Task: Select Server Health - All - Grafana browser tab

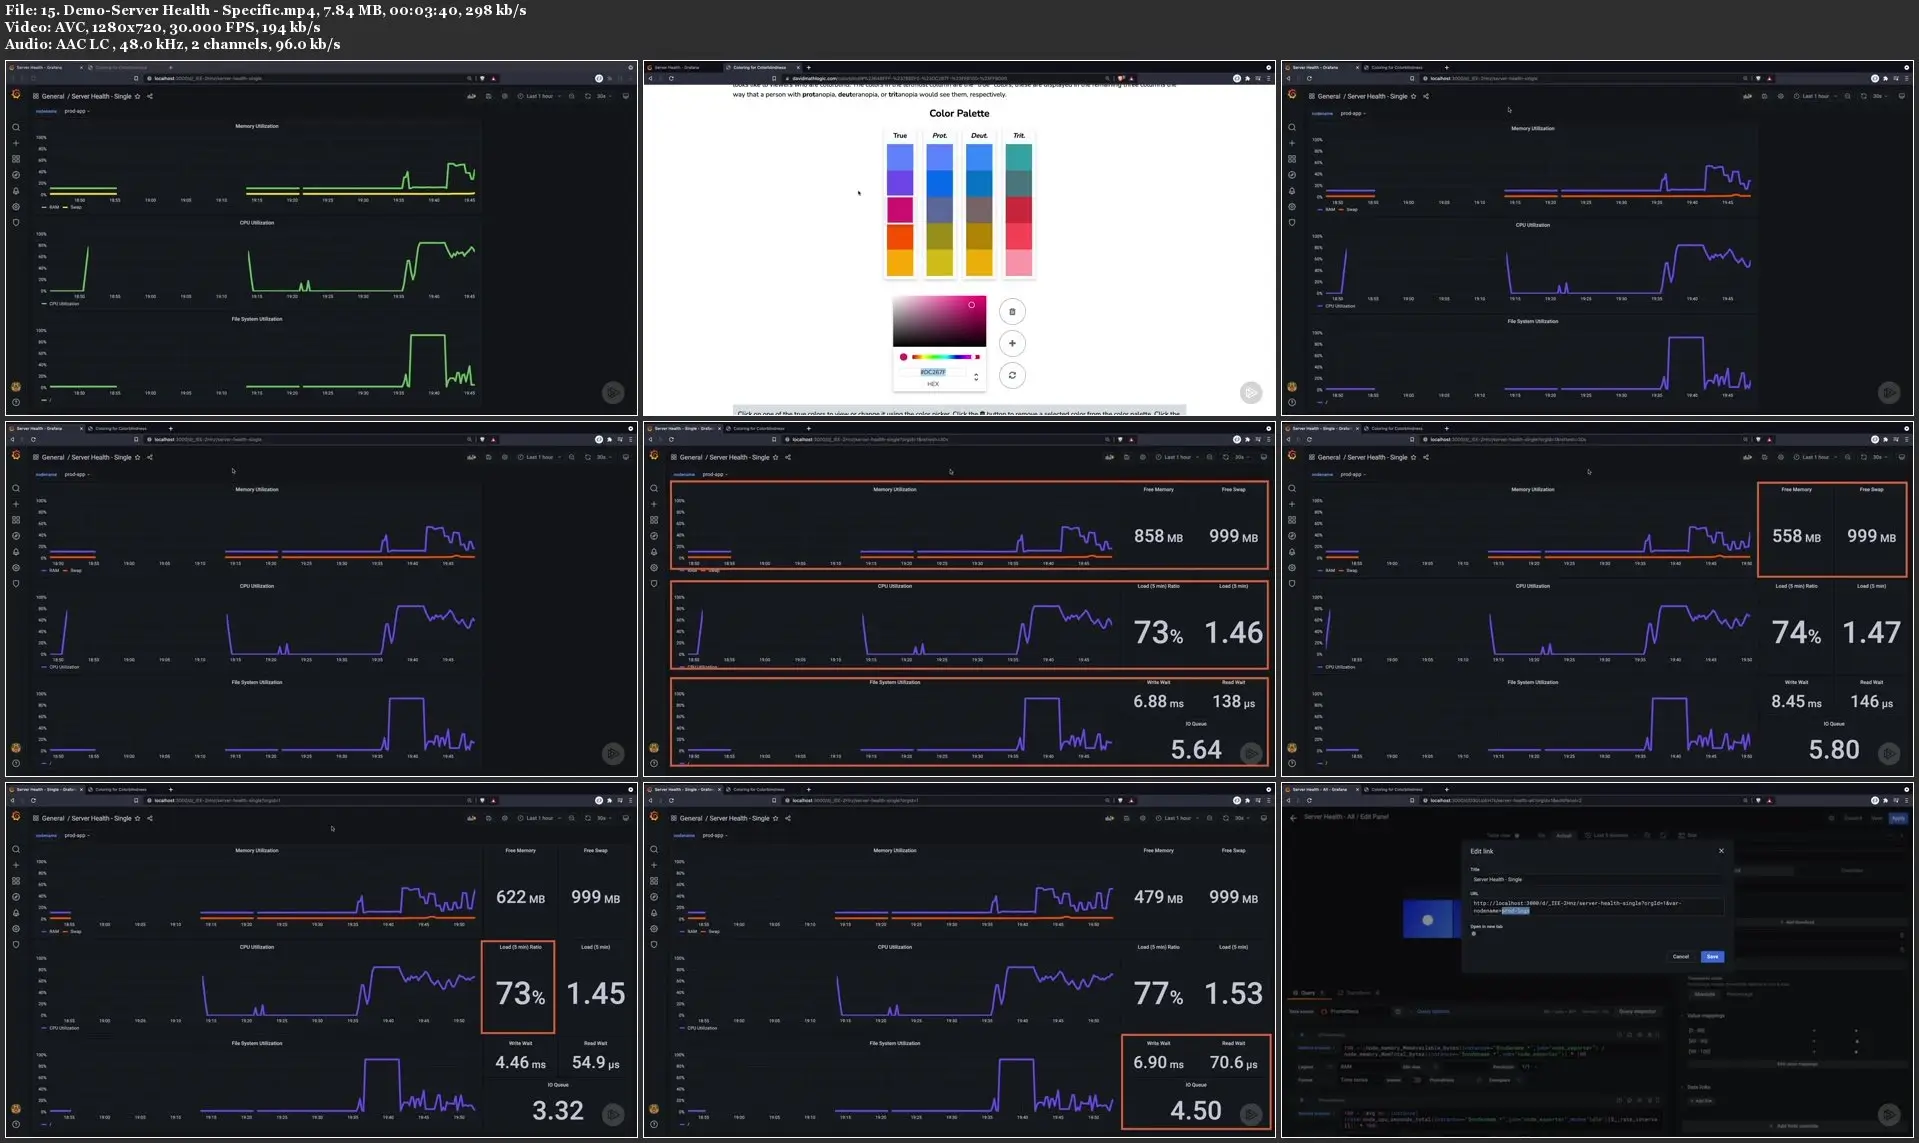Action: point(1322,789)
